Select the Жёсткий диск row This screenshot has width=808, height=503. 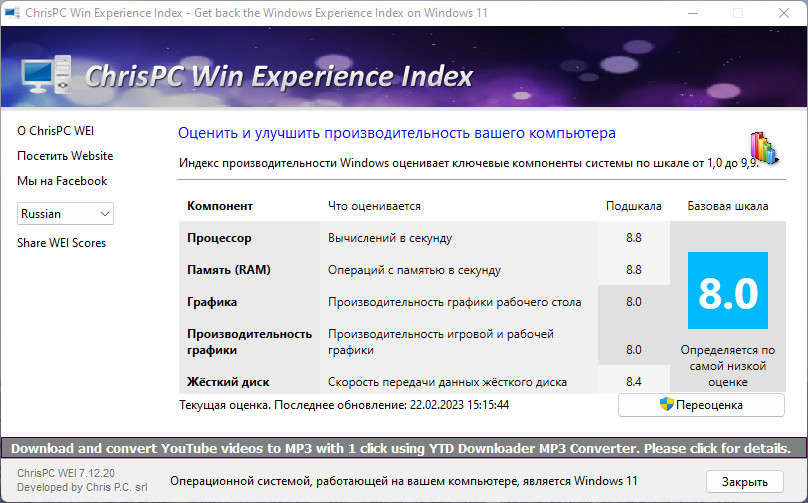(x=228, y=382)
